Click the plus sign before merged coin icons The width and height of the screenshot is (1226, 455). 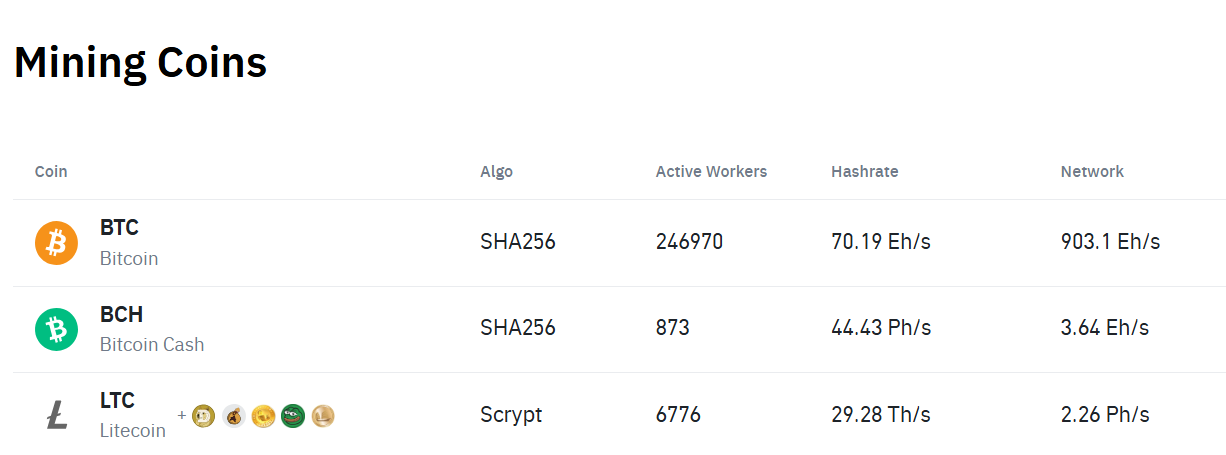point(182,415)
